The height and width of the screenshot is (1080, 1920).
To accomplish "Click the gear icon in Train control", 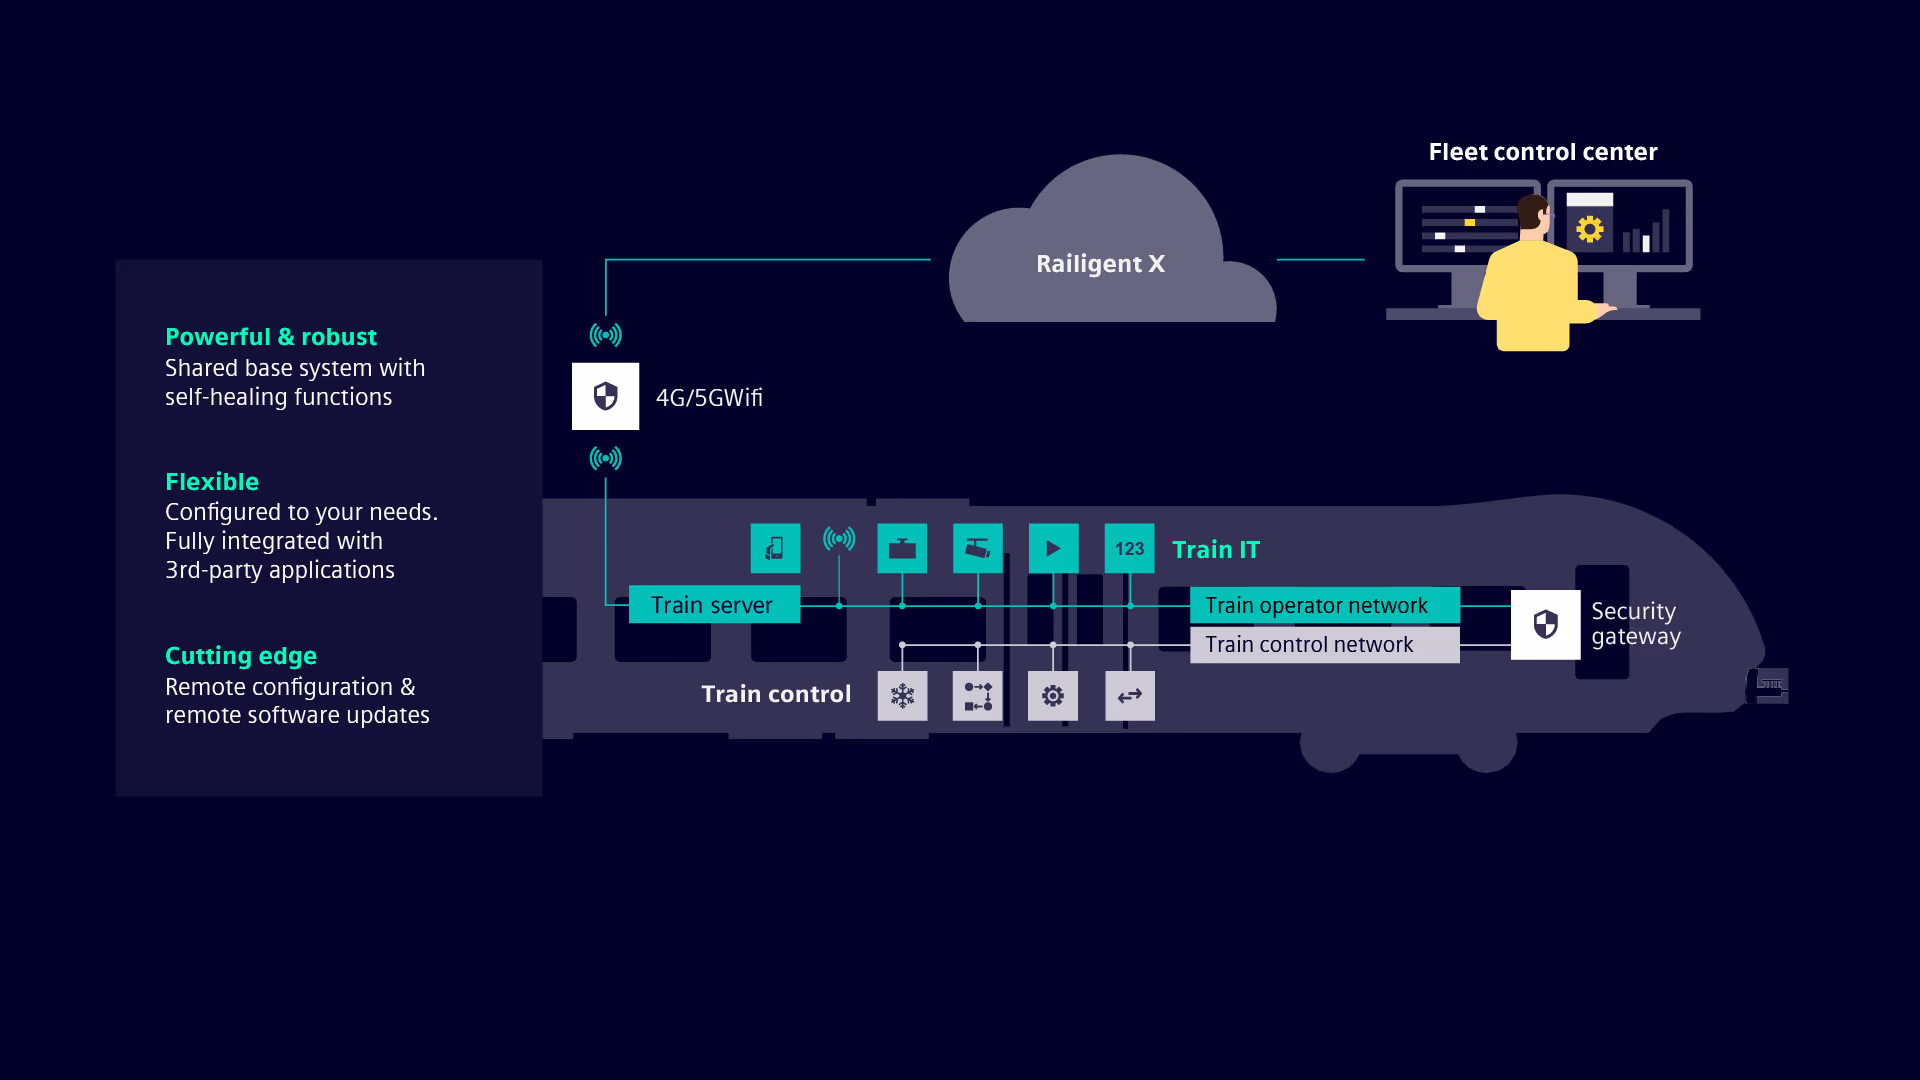I will pos(1053,696).
